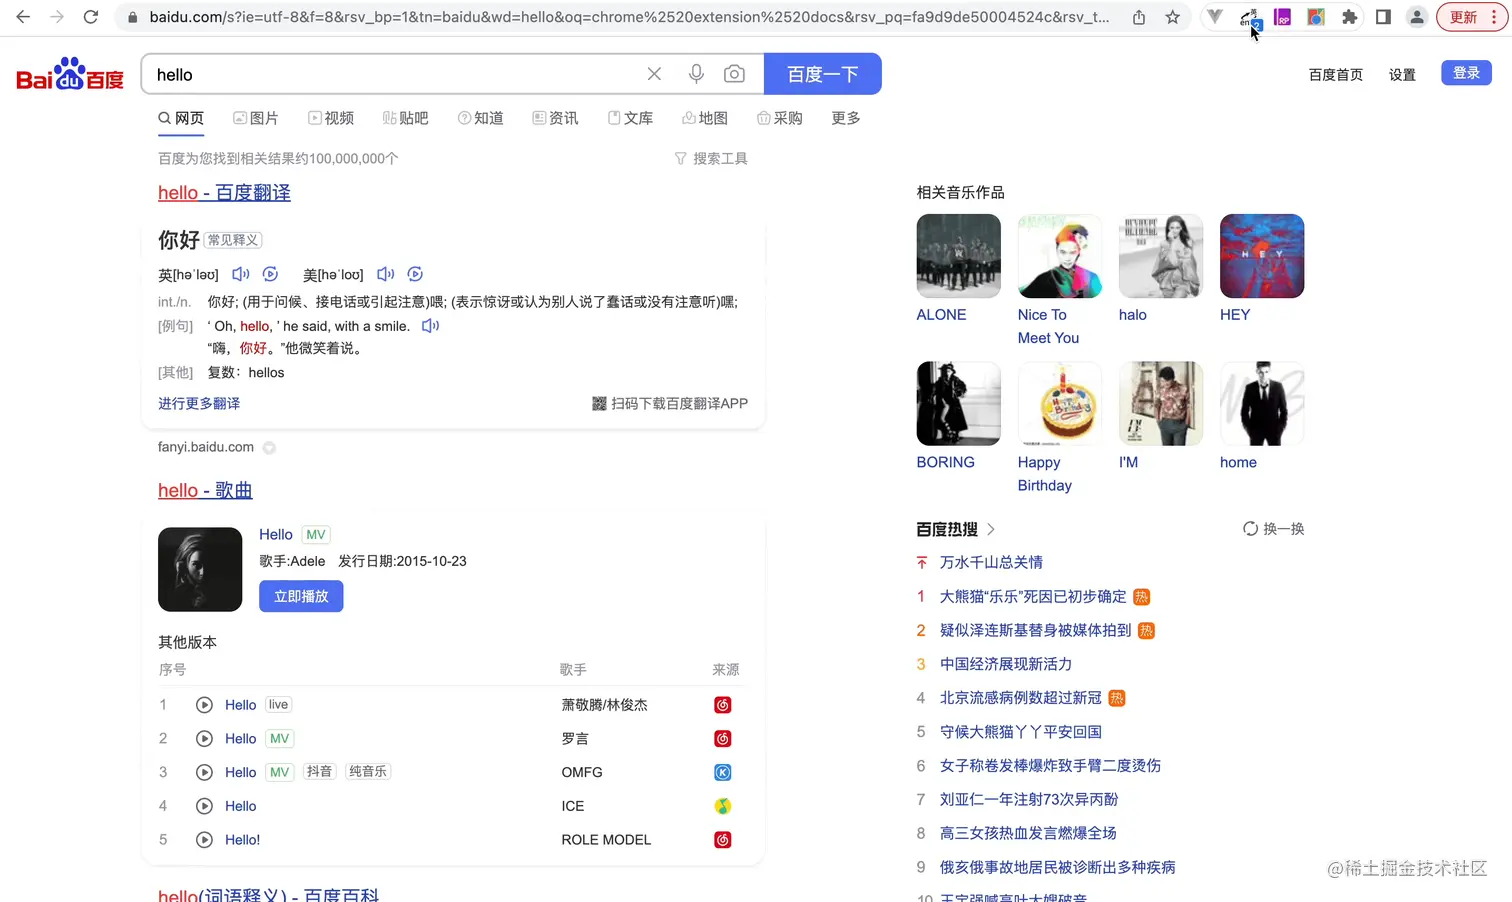The image size is (1512, 902).
Task: Click the Baidu logo
Action: click(x=68, y=73)
